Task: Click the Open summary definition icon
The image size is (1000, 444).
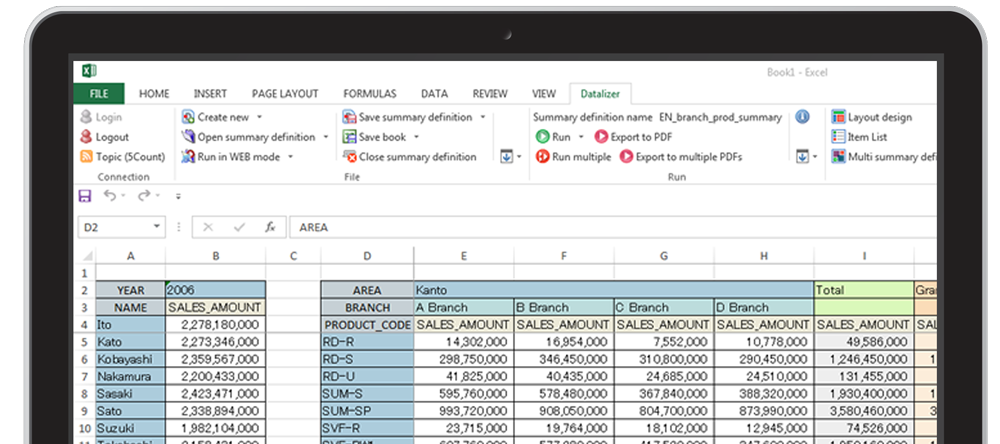Action: tap(188, 137)
